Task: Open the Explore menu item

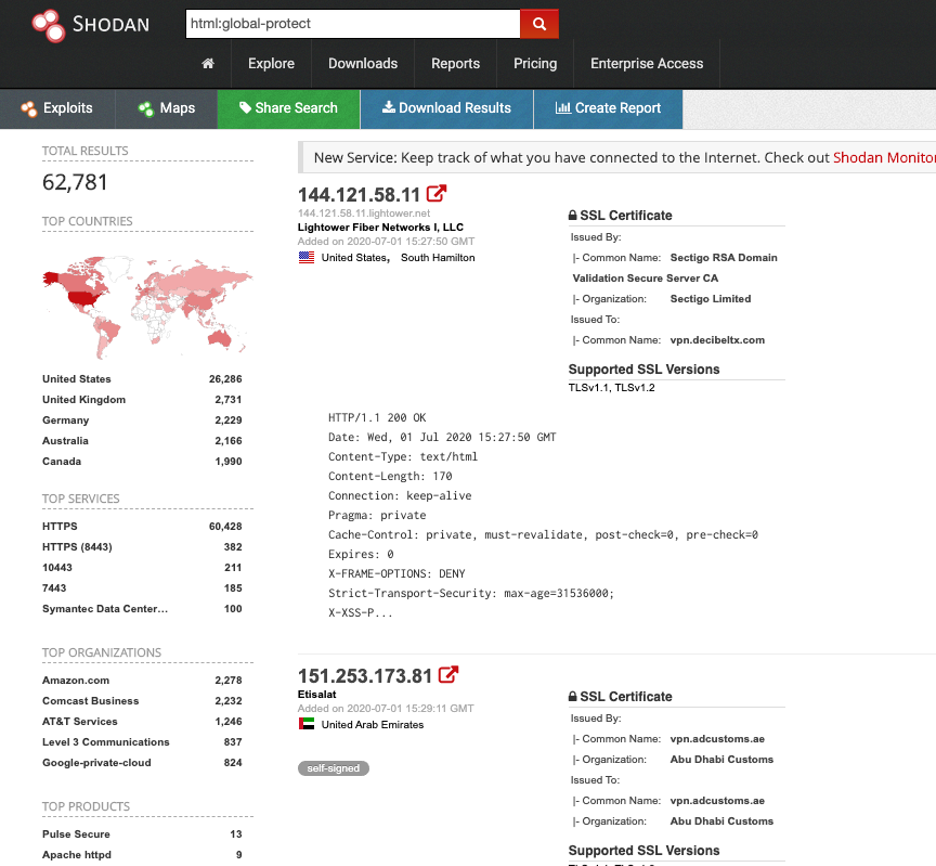Action: coord(271,63)
